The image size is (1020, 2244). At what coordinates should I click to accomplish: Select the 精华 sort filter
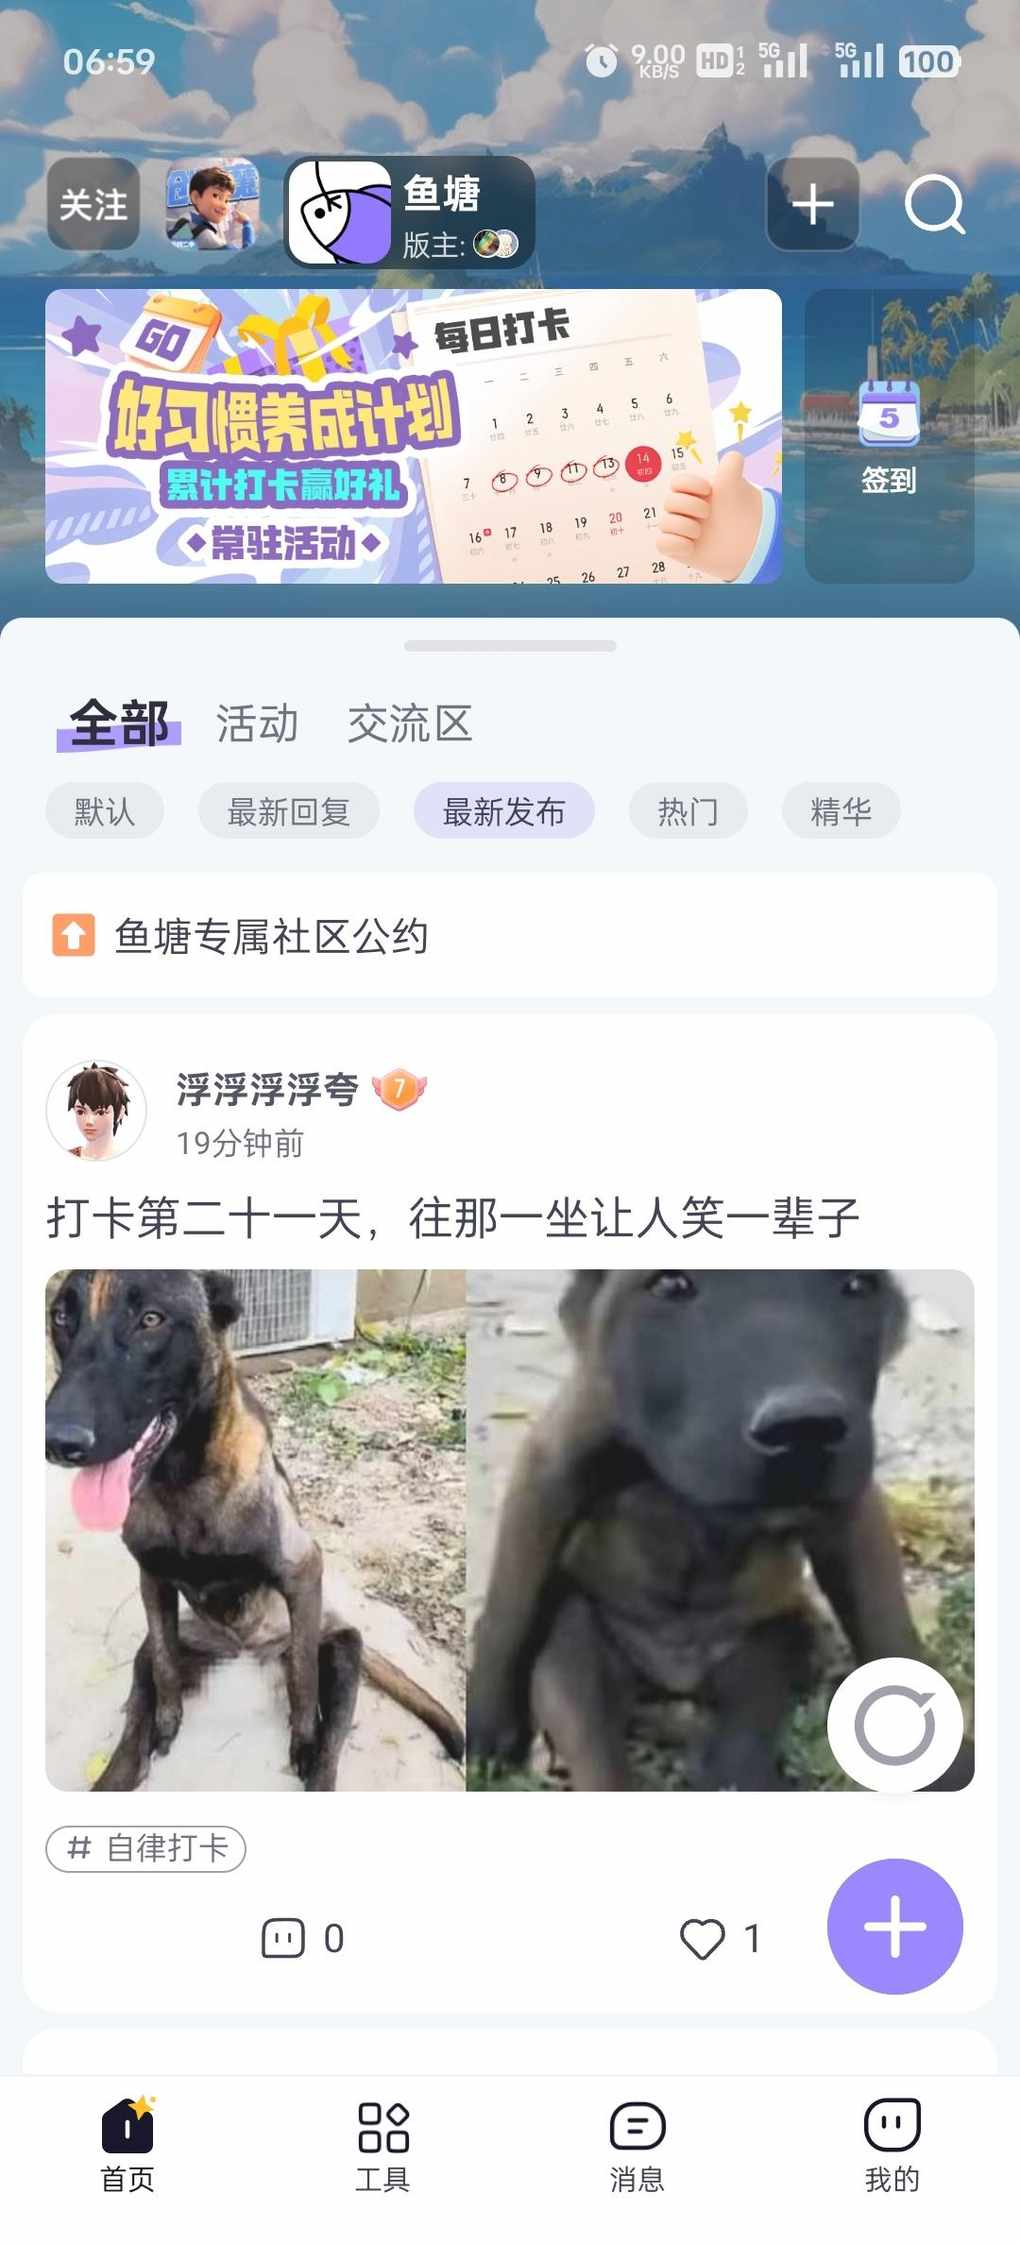[x=841, y=811]
